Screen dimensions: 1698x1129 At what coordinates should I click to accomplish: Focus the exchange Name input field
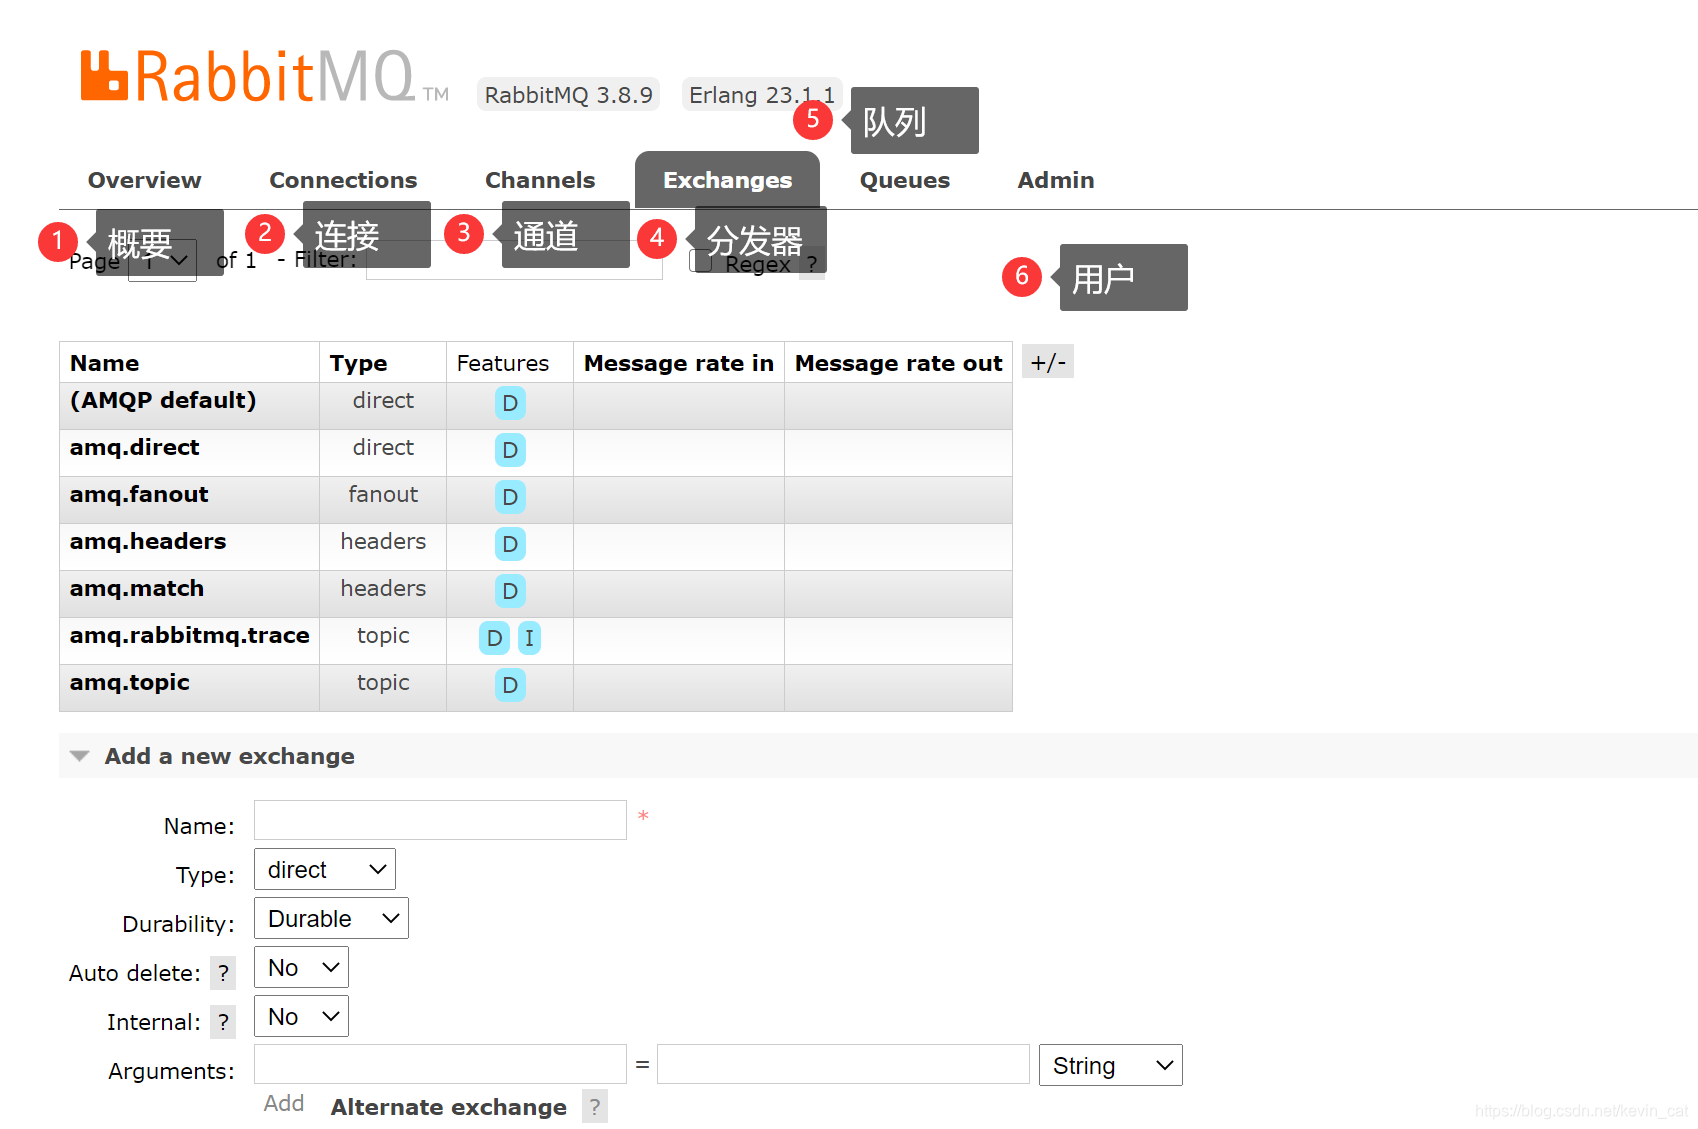(x=440, y=820)
